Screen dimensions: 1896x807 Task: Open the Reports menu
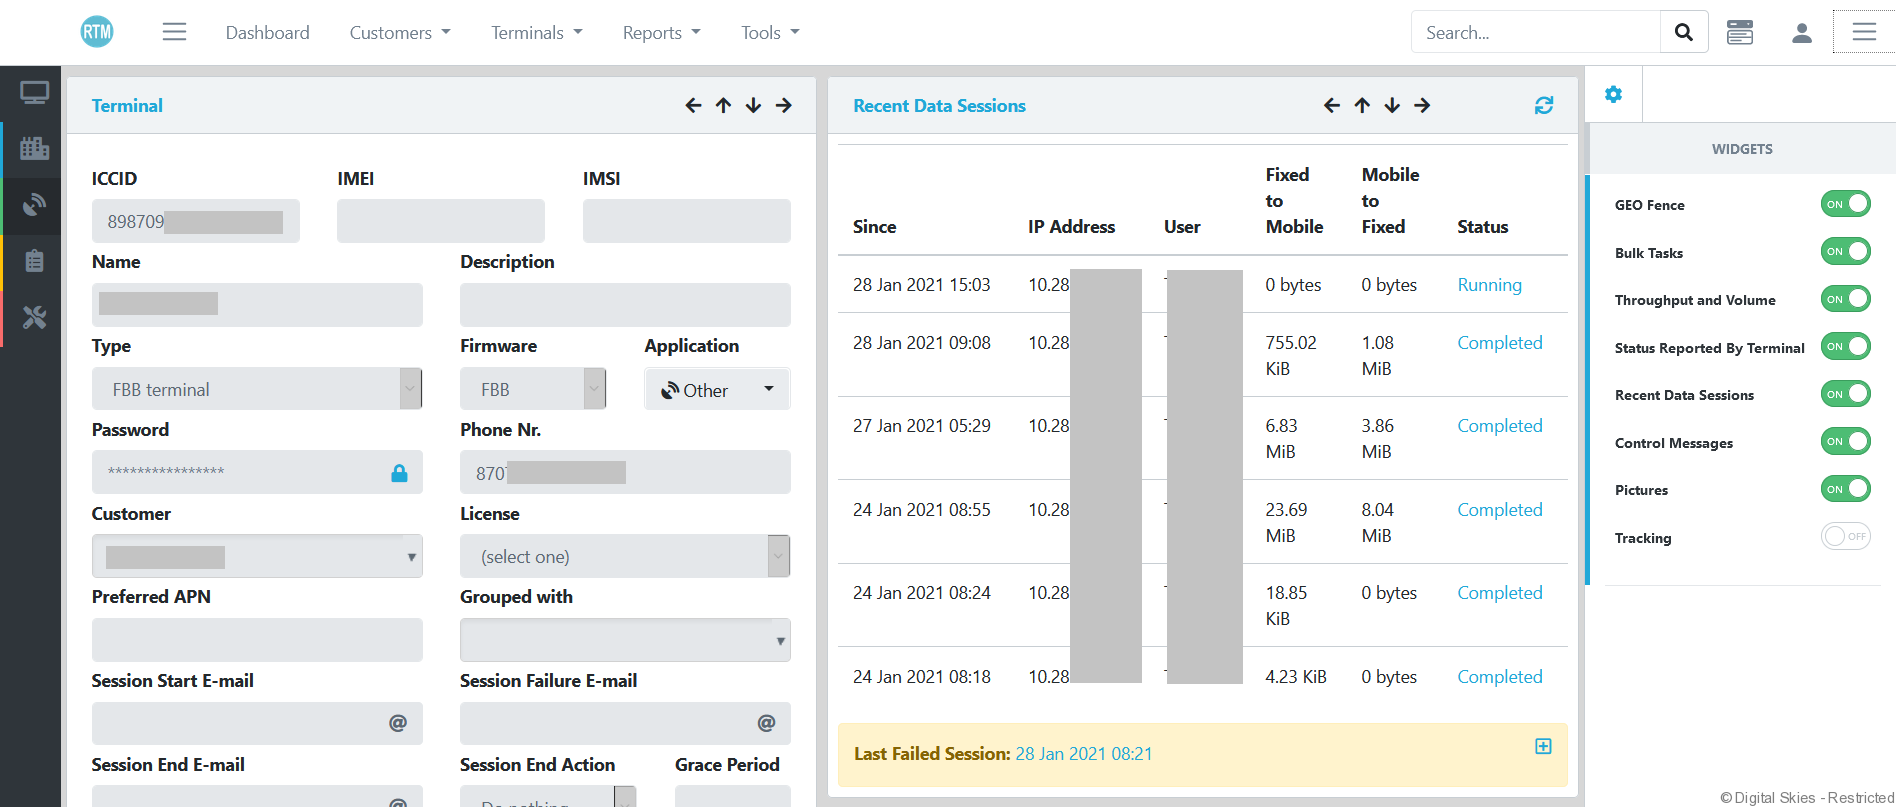coord(661,33)
